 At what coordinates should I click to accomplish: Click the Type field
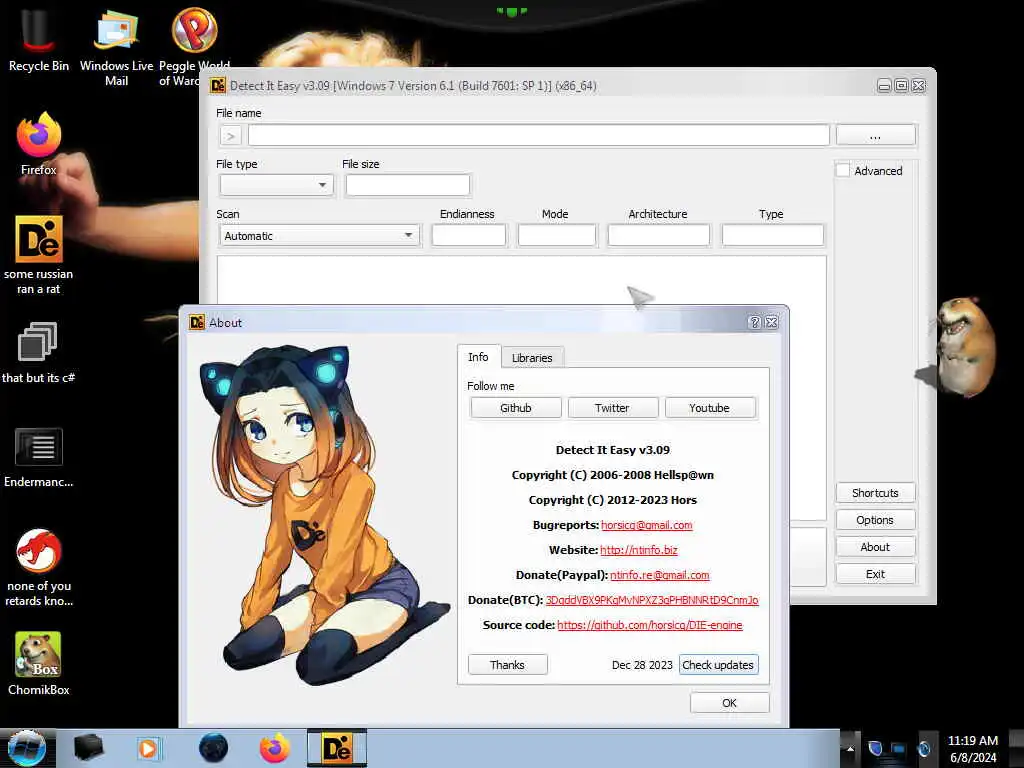click(773, 235)
